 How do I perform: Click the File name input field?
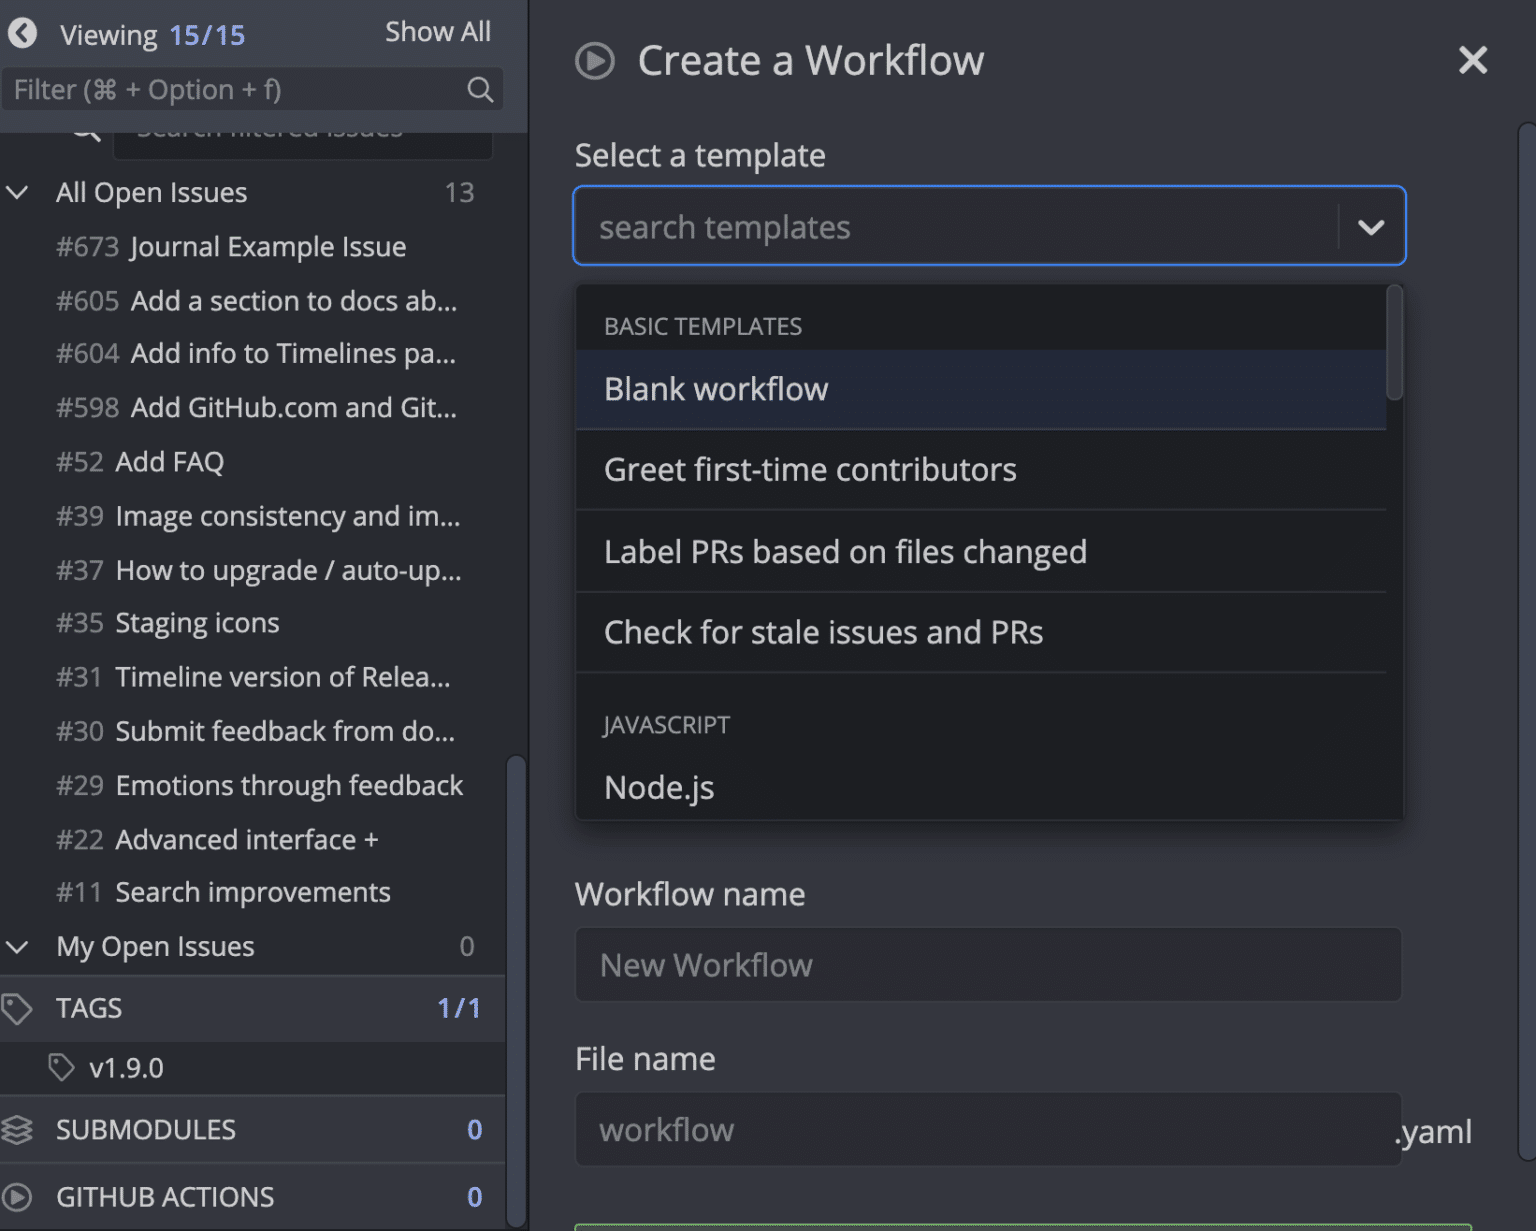tap(988, 1130)
